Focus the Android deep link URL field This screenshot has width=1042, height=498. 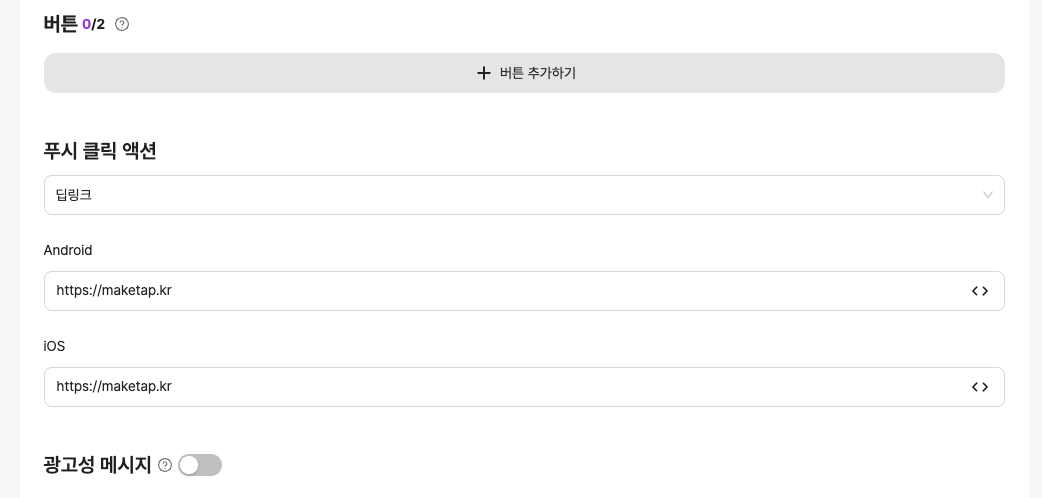click(x=500, y=291)
